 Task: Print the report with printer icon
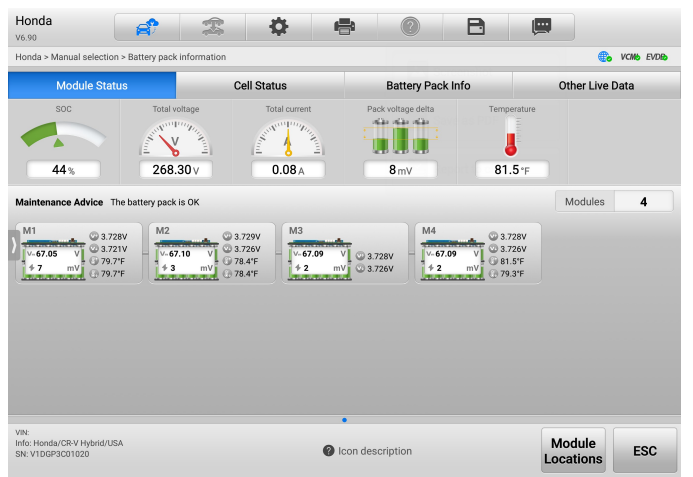(x=344, y=27)
